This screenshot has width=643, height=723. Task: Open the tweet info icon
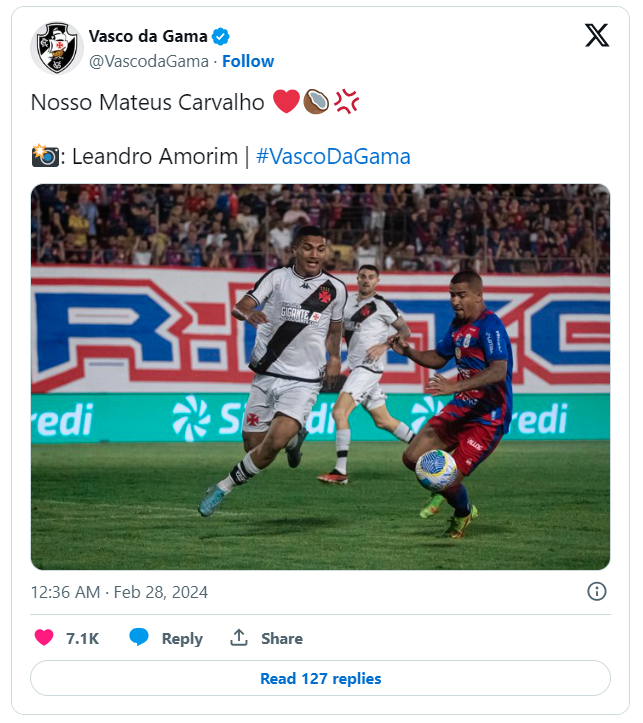pyautogui.click(x=597, y=591)
